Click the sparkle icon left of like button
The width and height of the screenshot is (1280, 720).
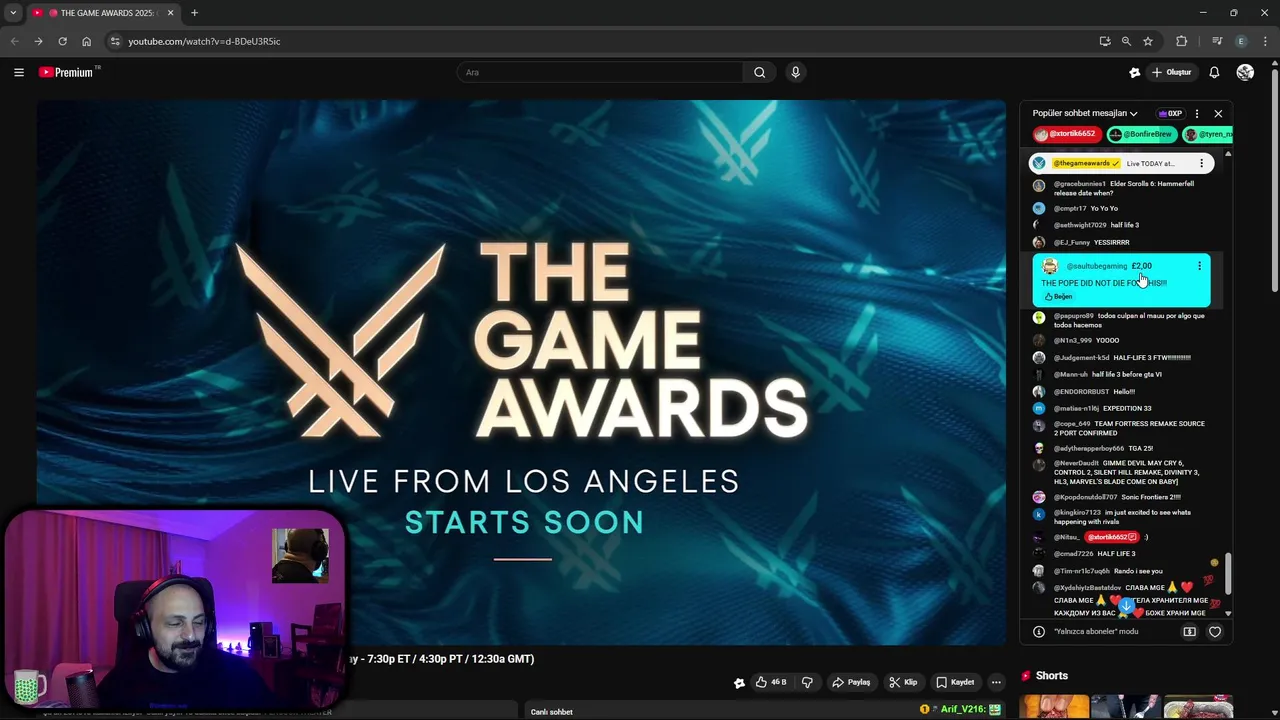(x=739, y=683)
